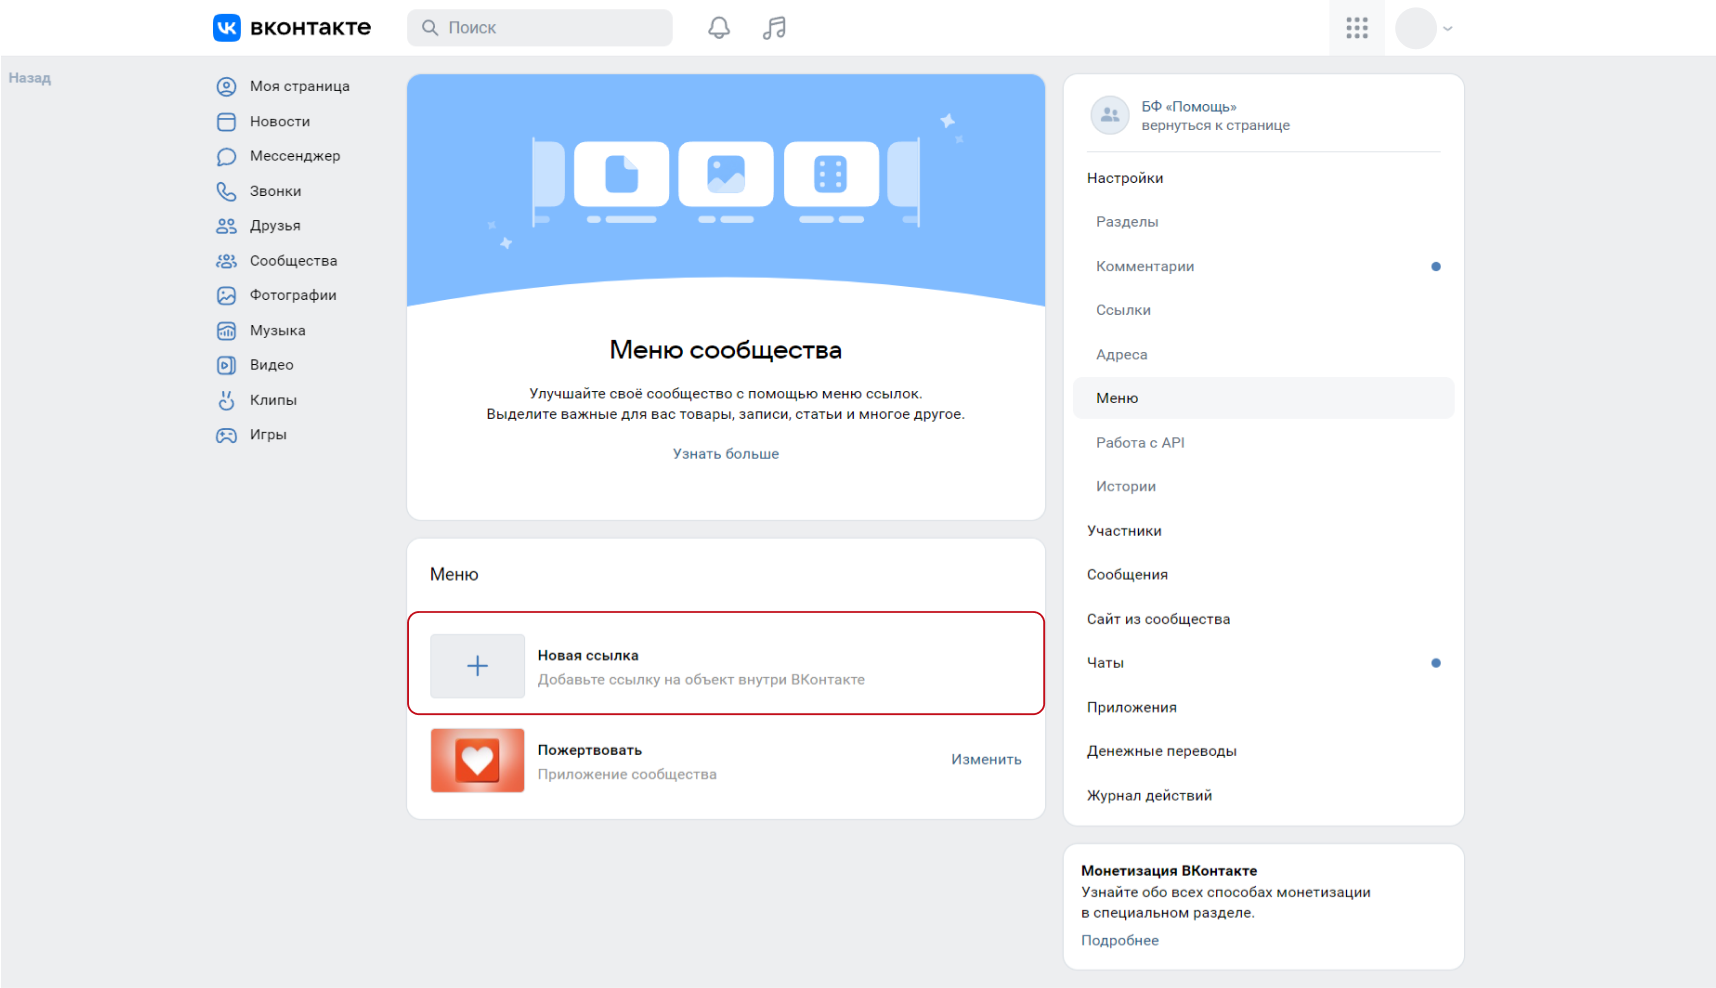
Task: Click the Игры gamepad icon
Action: 227,435
